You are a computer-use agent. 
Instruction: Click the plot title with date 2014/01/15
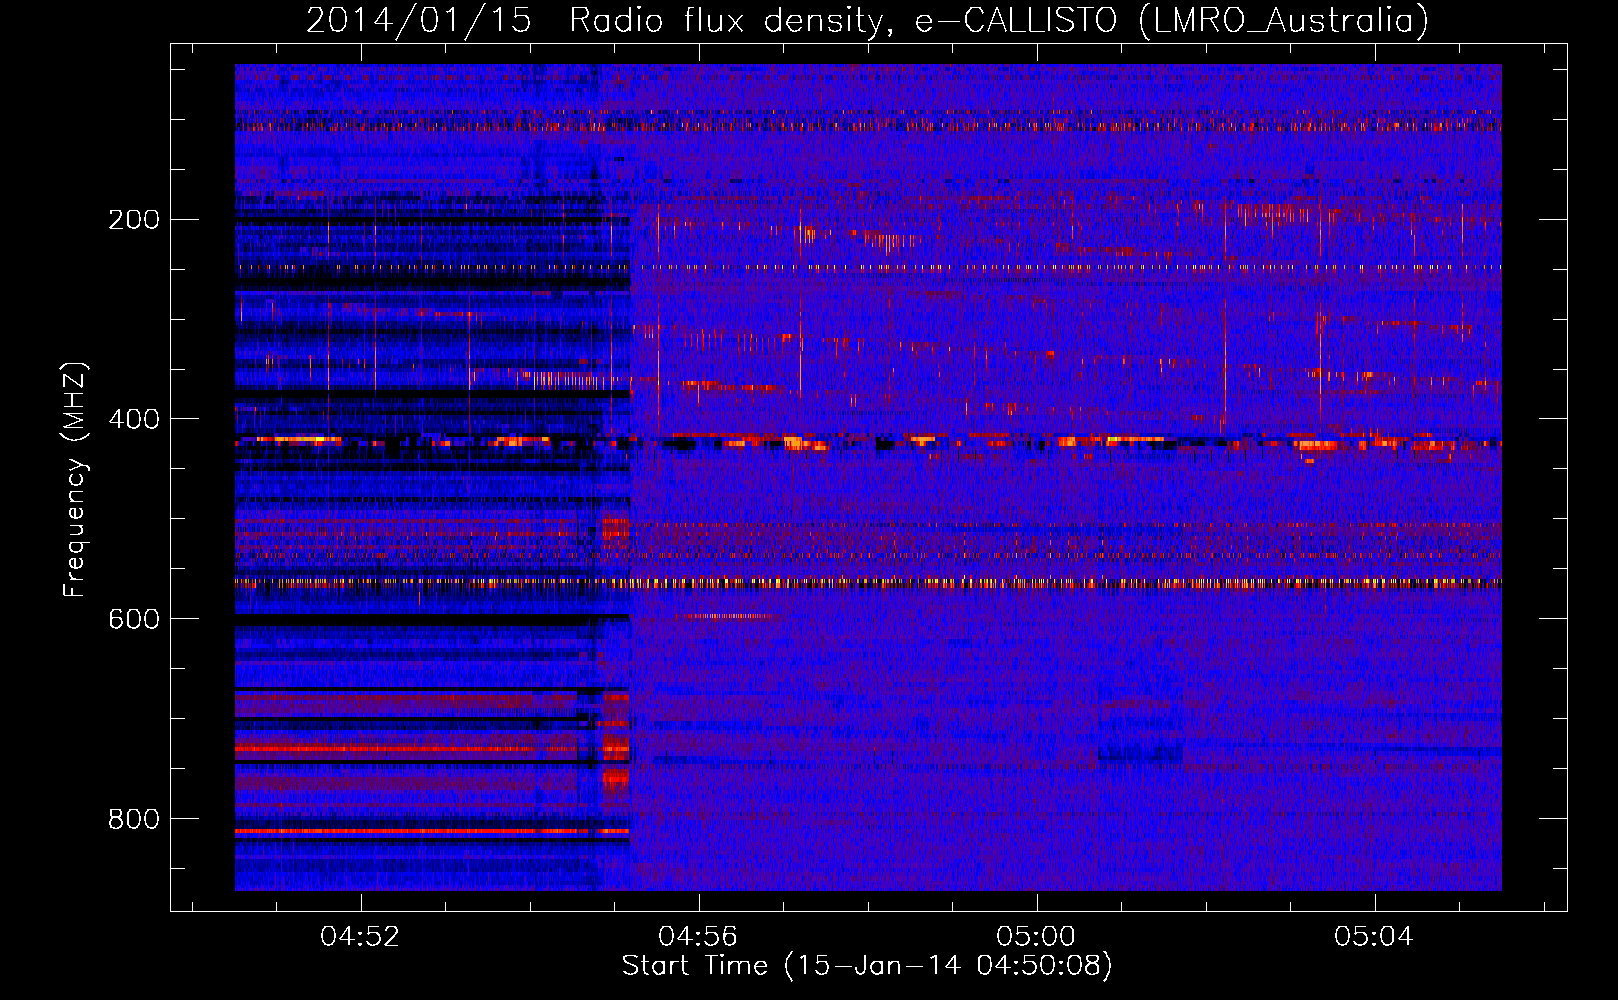pos(867,20)
